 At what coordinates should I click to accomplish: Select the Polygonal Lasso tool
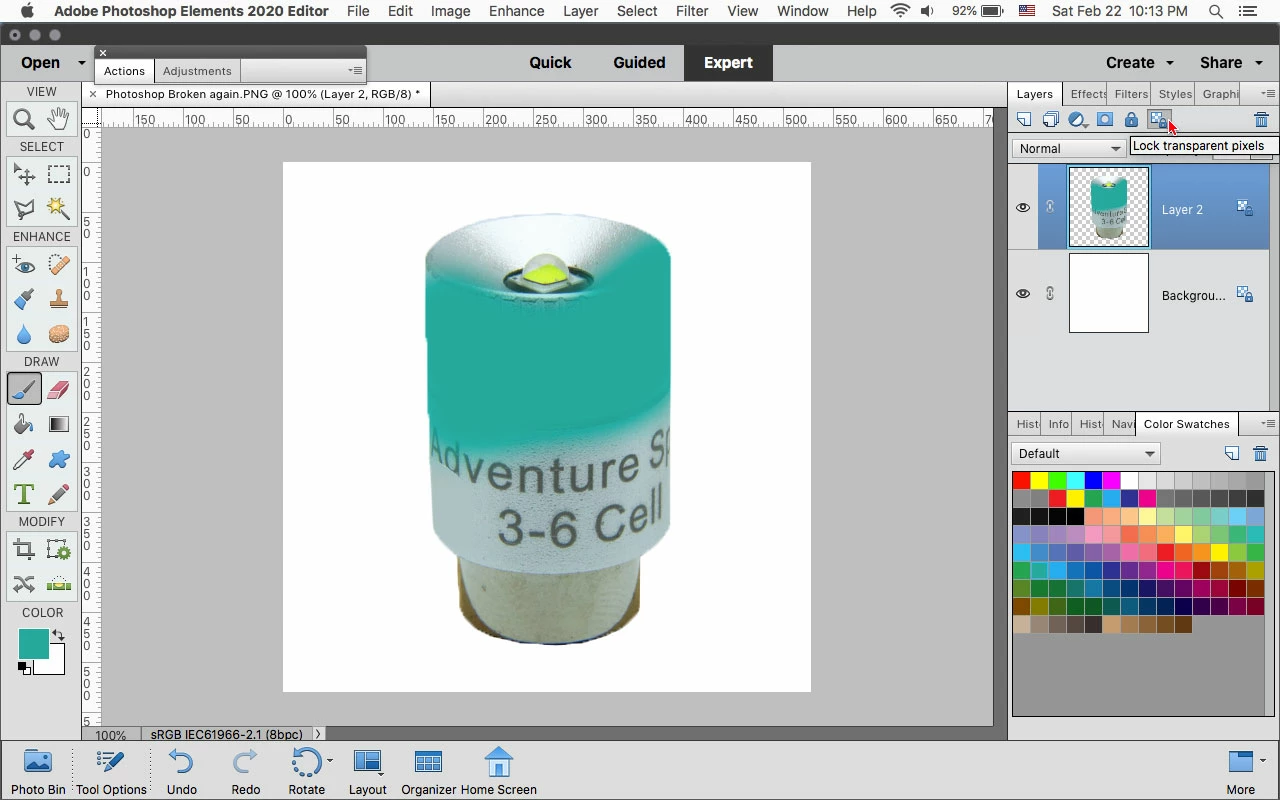(x=24, y=208)
